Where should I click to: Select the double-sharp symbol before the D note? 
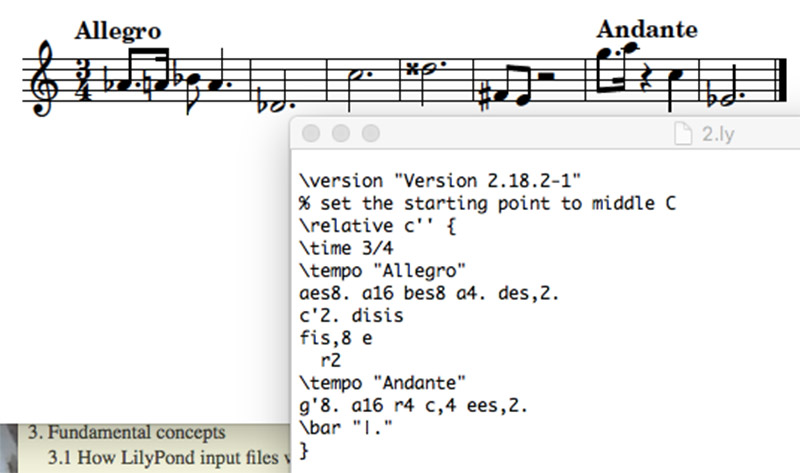point(411,69)
